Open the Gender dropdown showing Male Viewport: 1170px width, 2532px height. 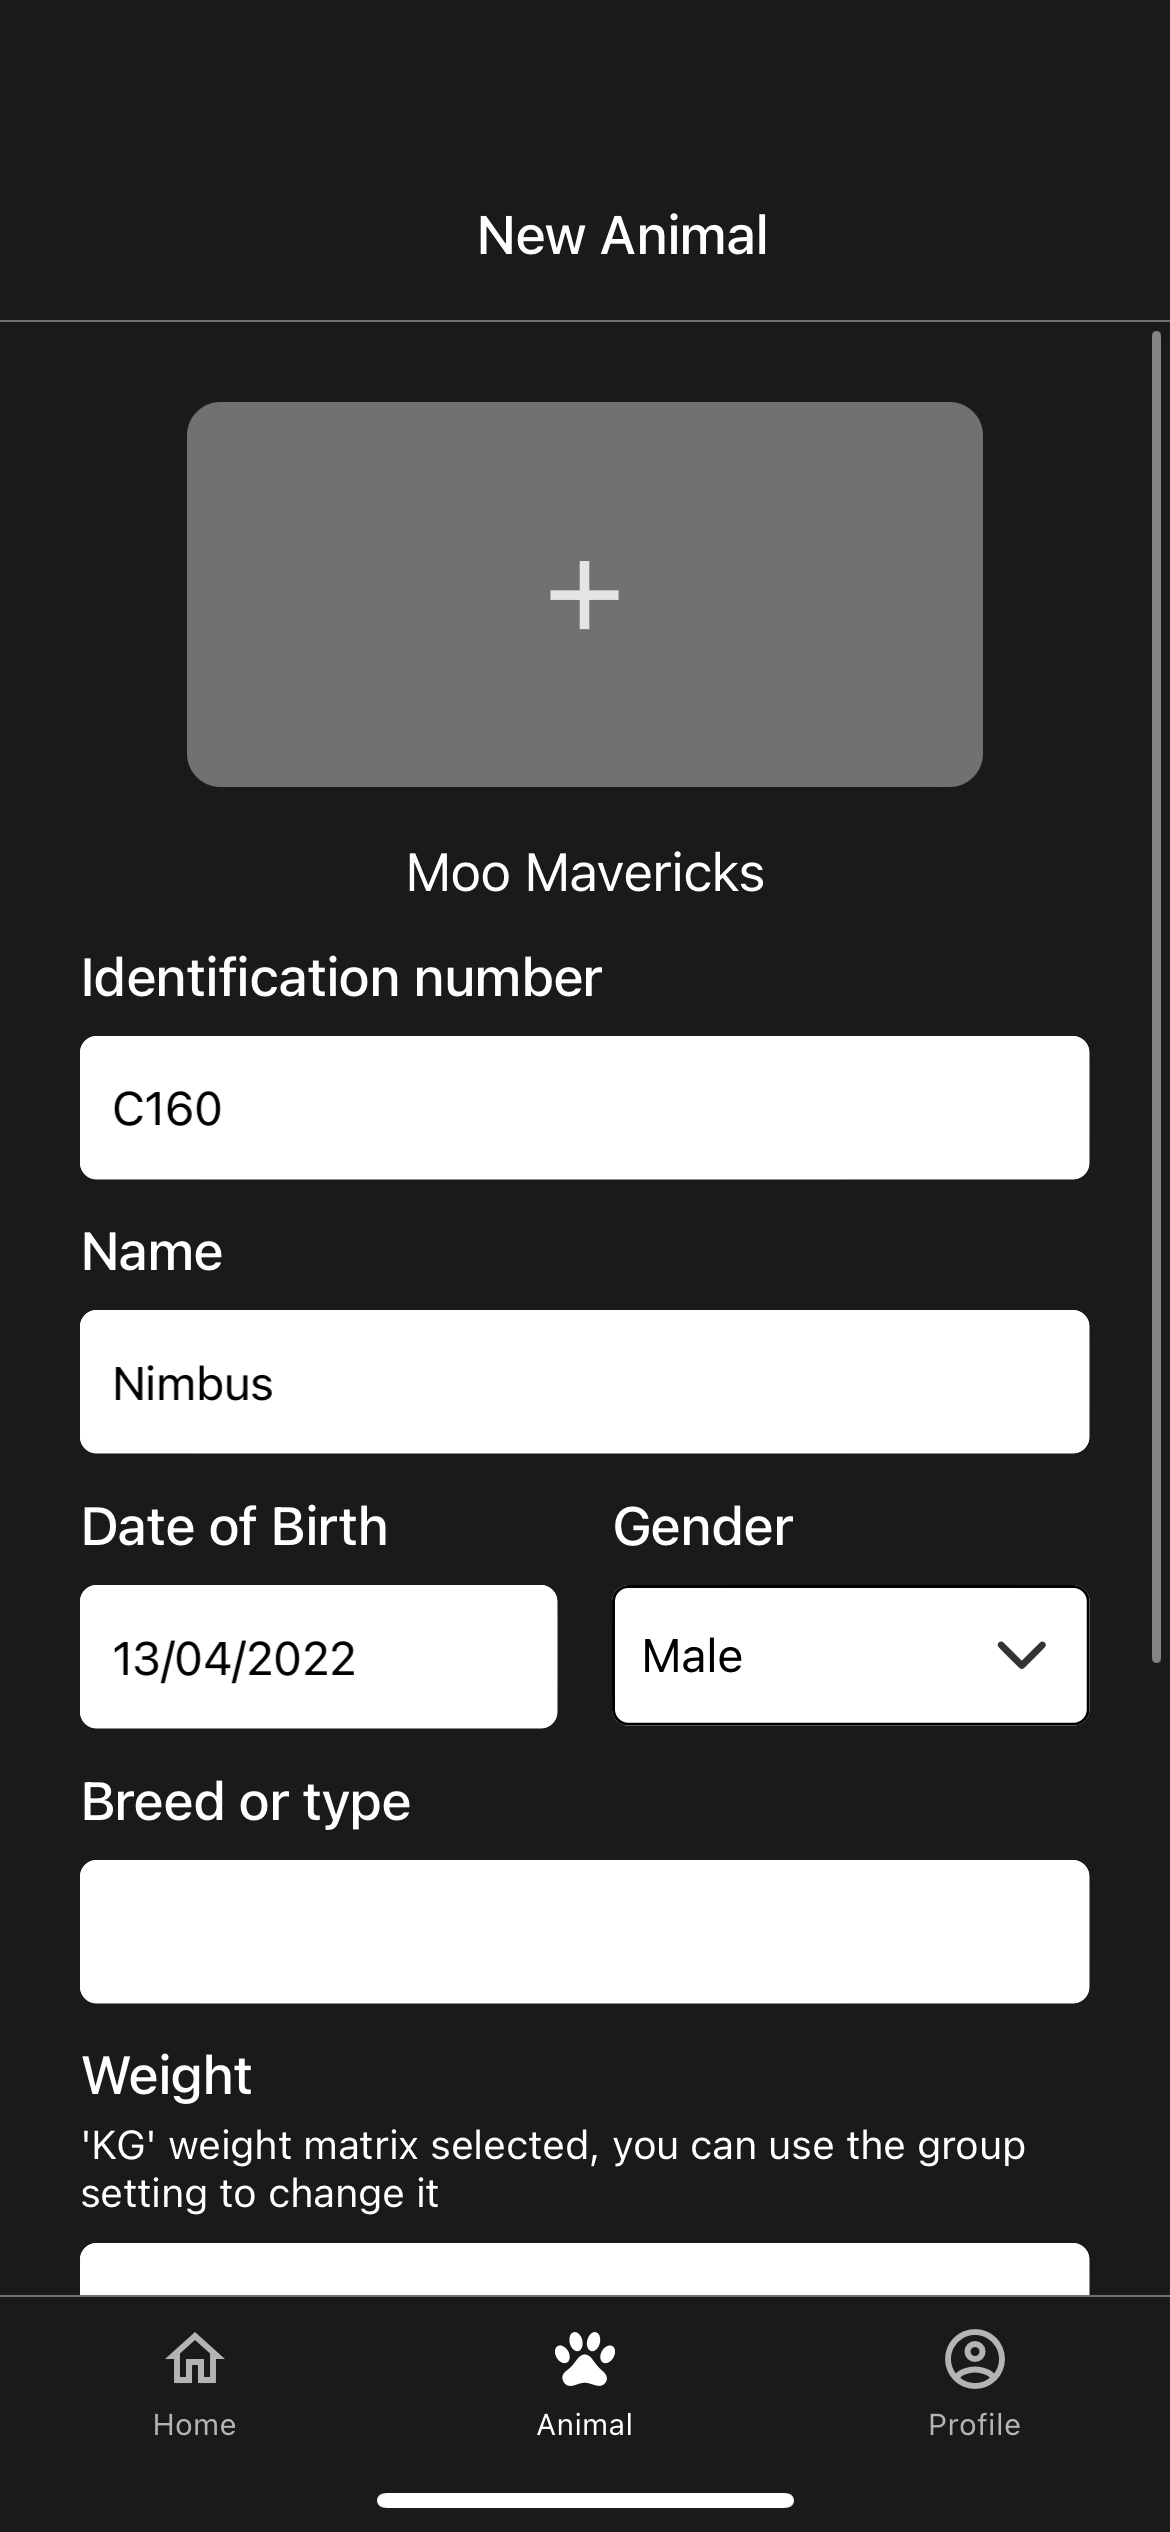[851, 1655]
